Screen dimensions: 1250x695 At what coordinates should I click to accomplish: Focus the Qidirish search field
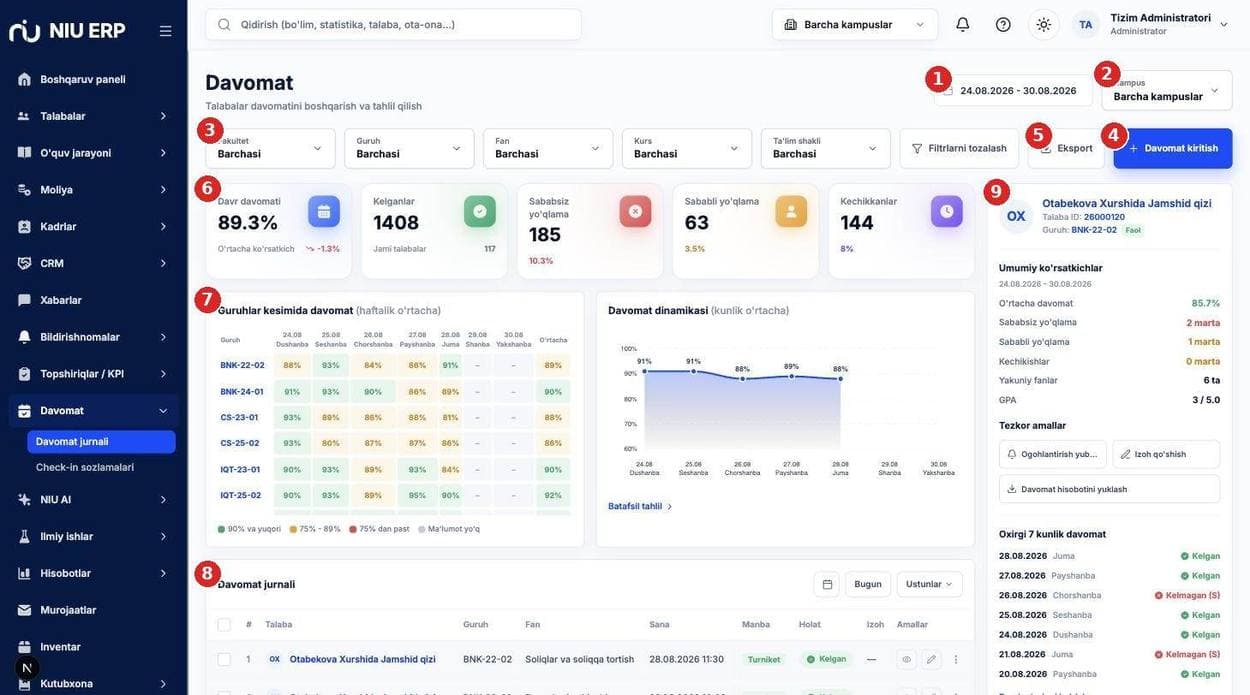393,25
